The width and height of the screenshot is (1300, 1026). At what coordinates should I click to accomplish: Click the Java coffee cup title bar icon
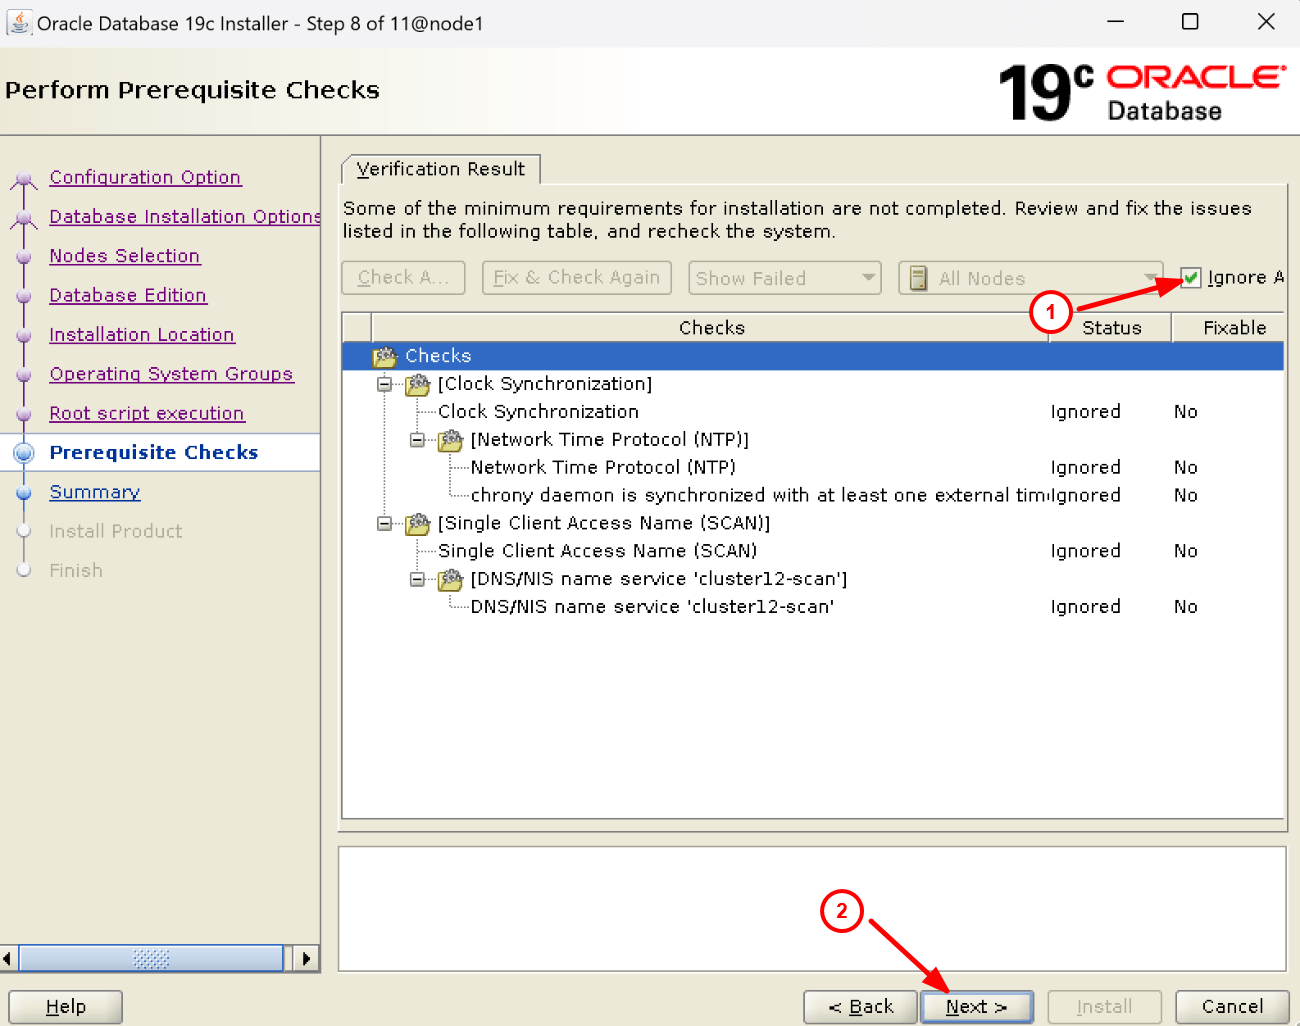tap(19, 22)
